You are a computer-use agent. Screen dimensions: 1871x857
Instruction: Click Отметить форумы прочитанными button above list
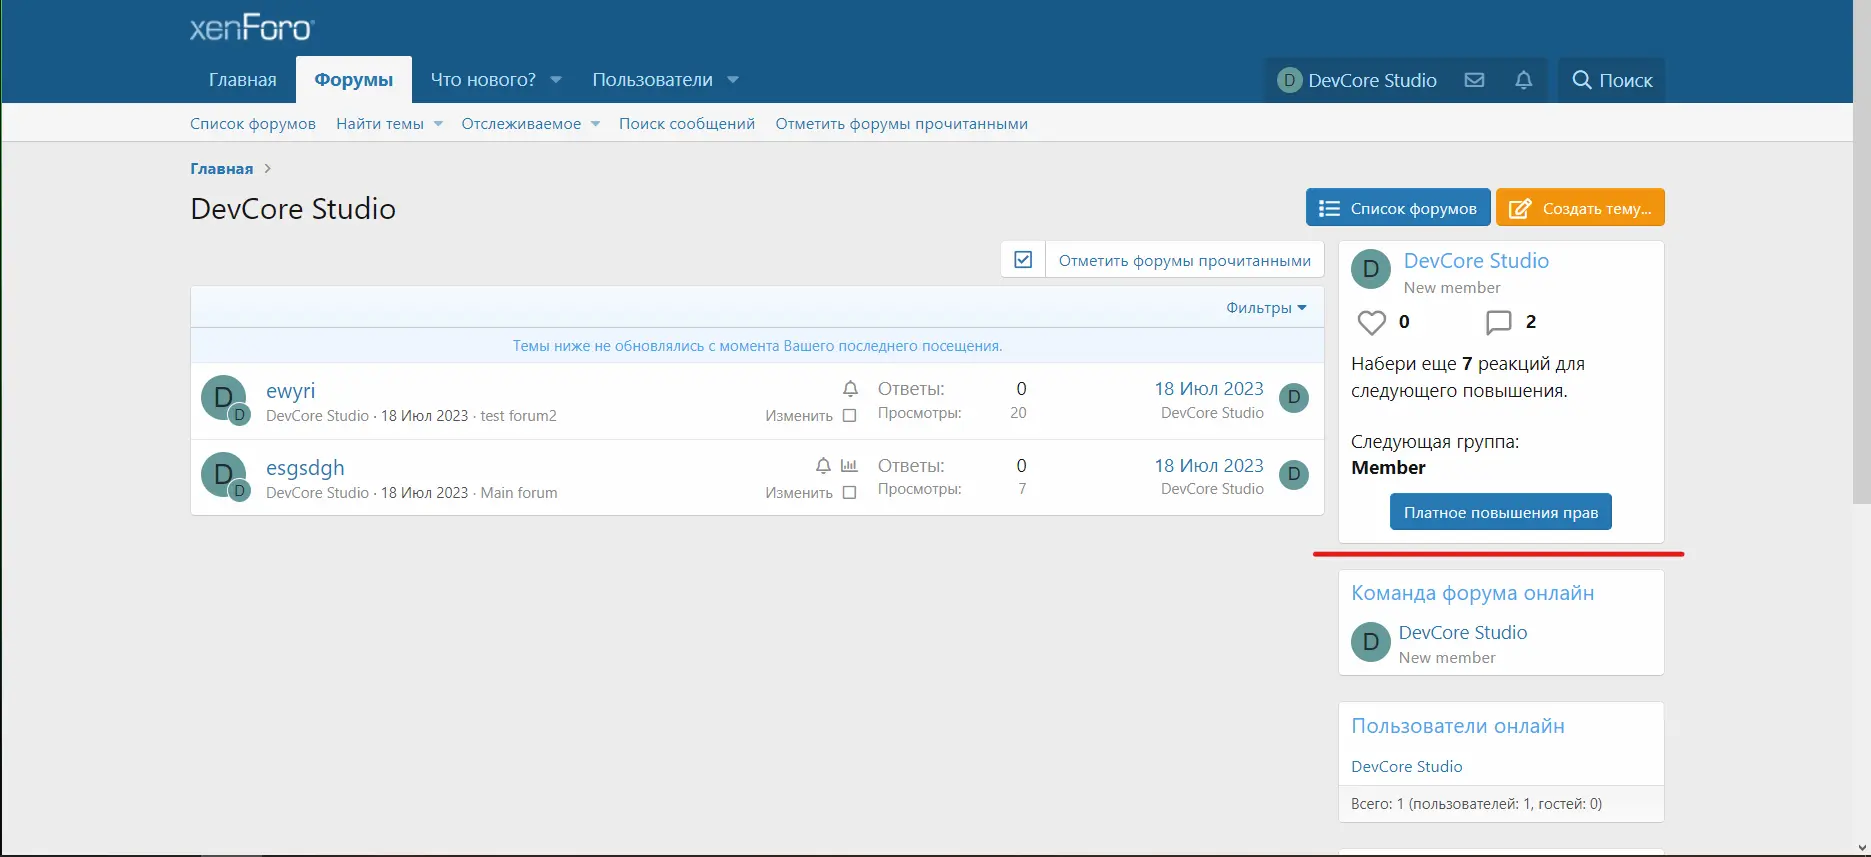1185,260
